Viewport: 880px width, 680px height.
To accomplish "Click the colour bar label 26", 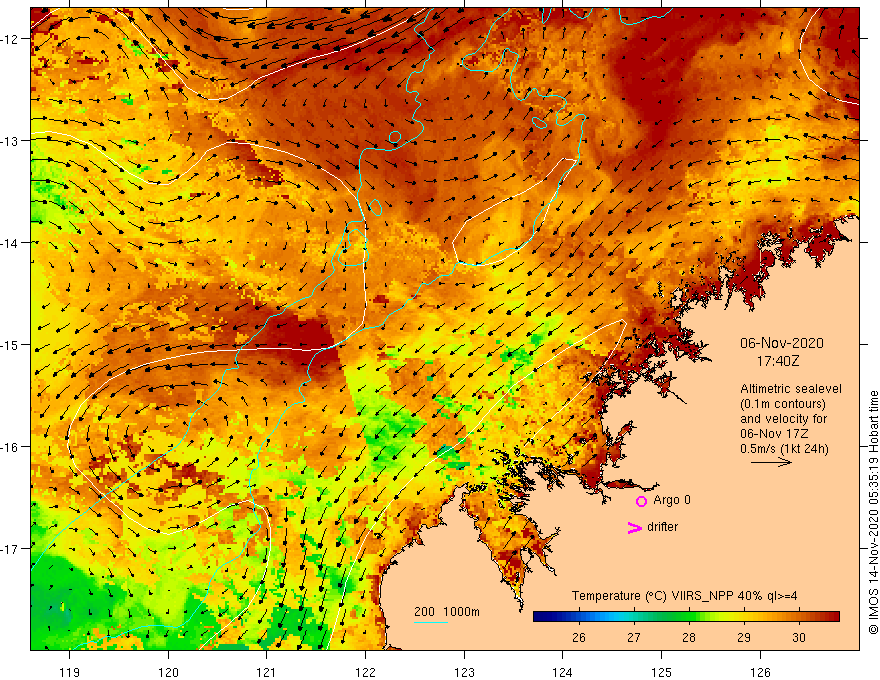I will [579, 637].
